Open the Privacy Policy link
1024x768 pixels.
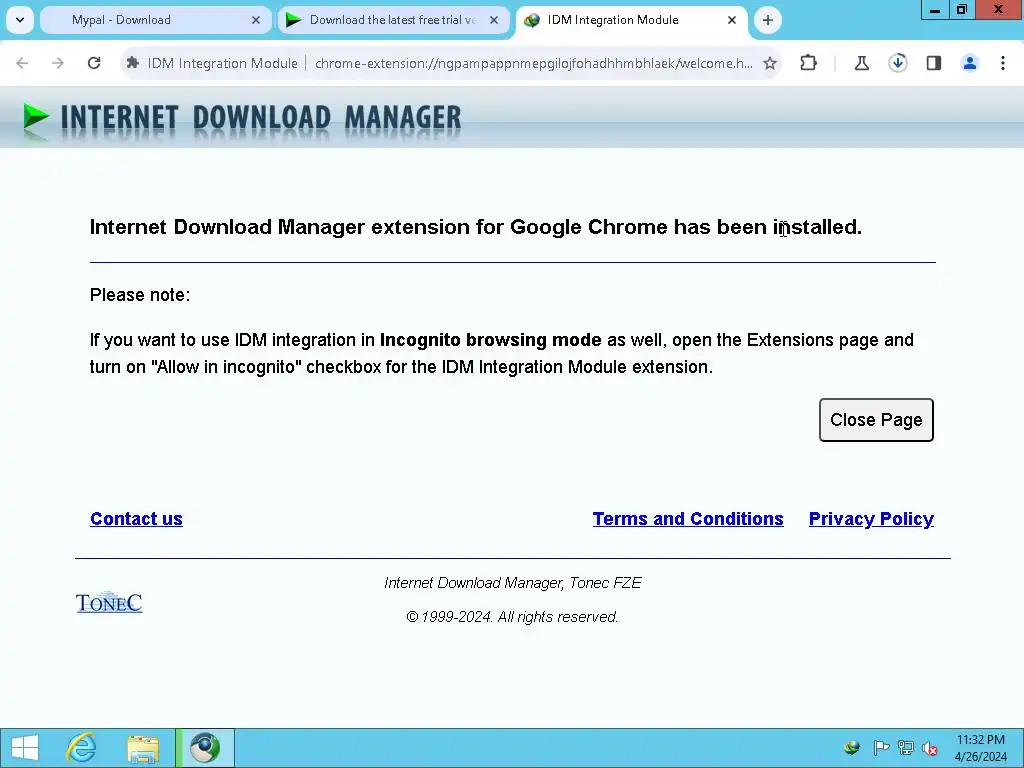coord(871,519)
